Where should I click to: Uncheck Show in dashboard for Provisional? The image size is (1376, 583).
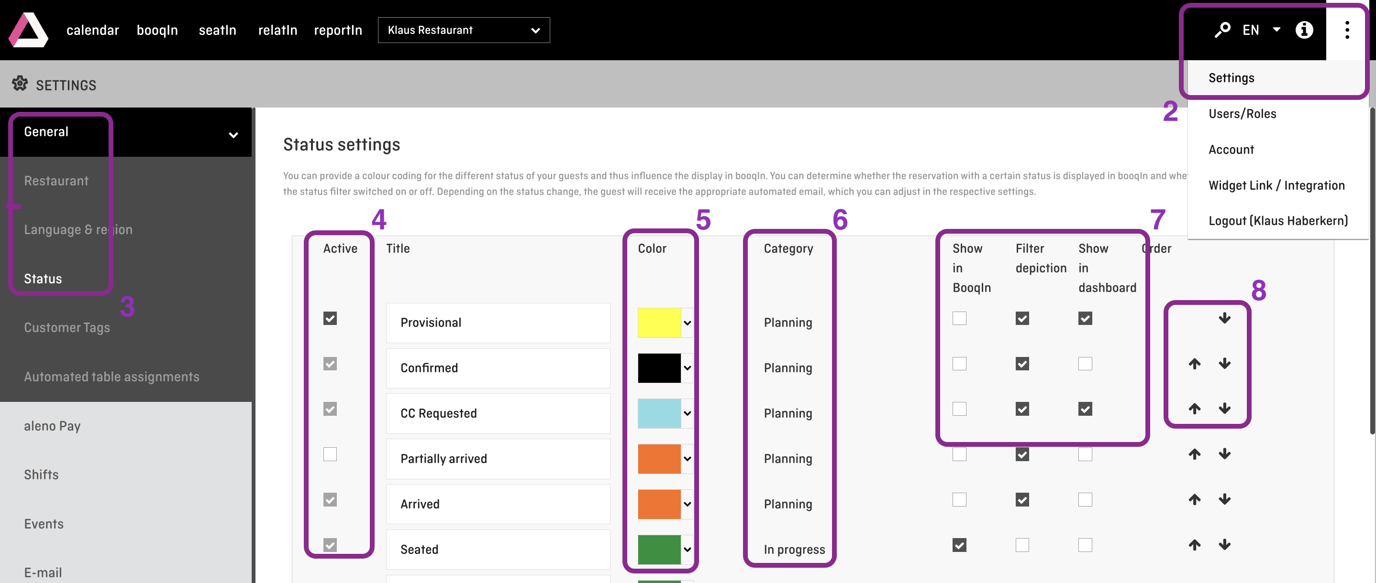tap(1085, 318)
